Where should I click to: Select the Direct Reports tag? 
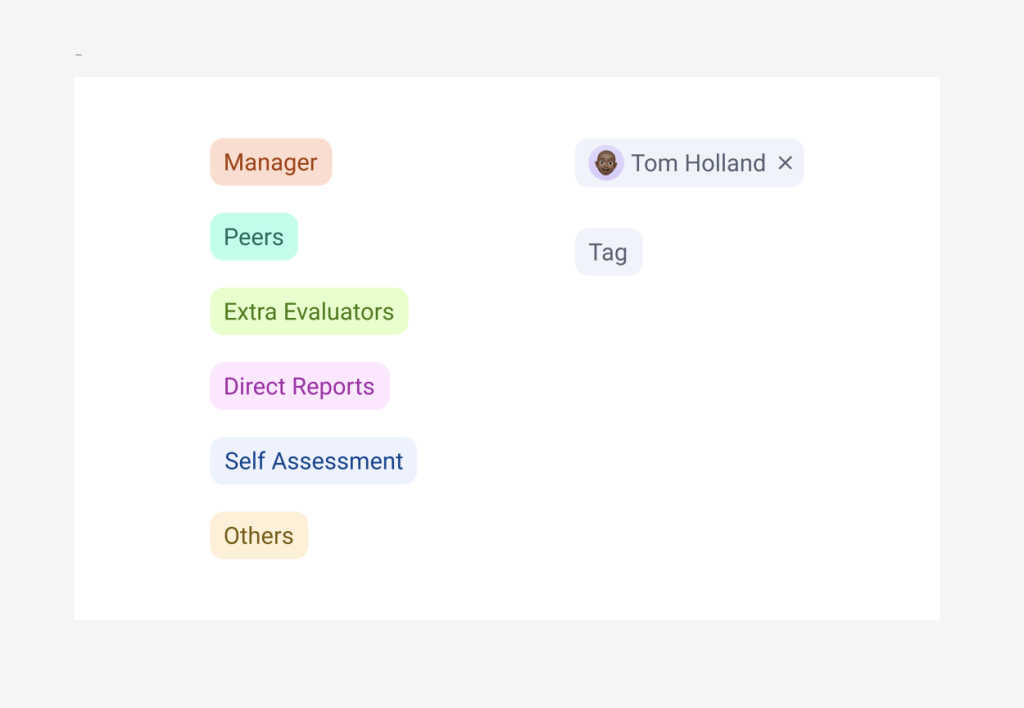[299, 386]
